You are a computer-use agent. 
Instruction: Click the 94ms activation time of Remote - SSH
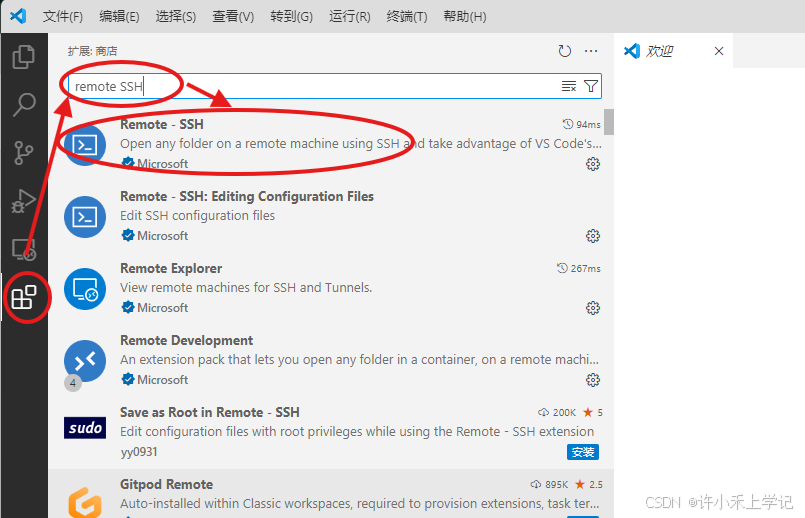(582, 124)
